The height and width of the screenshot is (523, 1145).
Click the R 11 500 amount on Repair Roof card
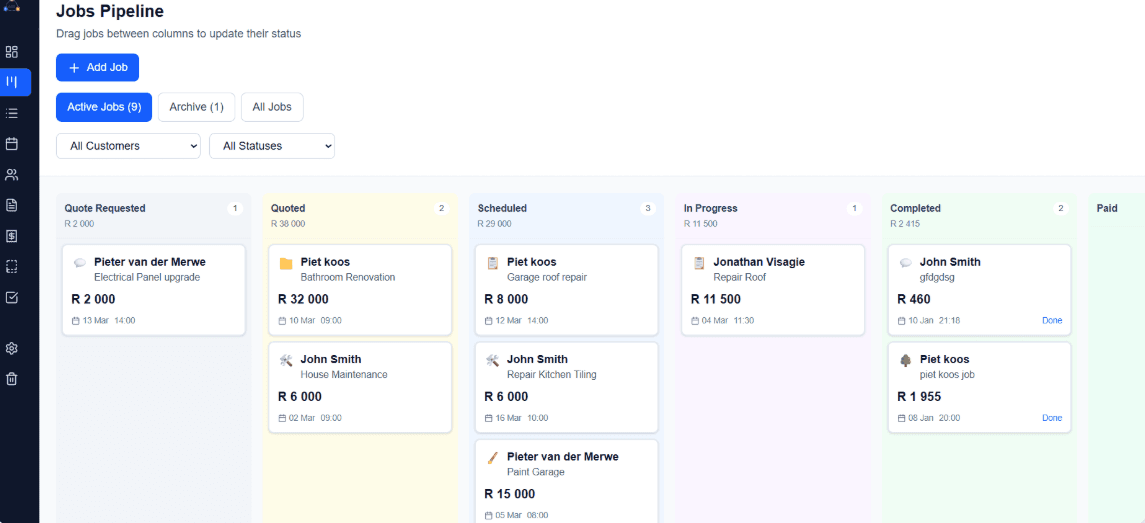click(716, 299)
